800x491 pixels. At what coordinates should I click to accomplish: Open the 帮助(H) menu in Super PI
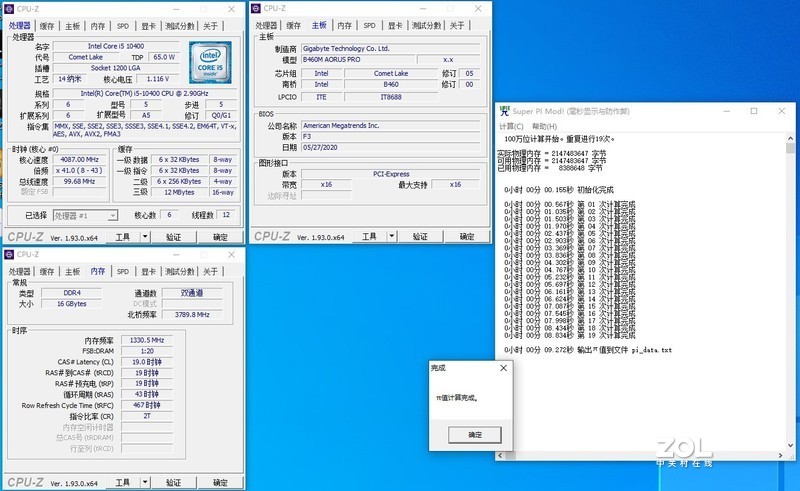[544, 126]
